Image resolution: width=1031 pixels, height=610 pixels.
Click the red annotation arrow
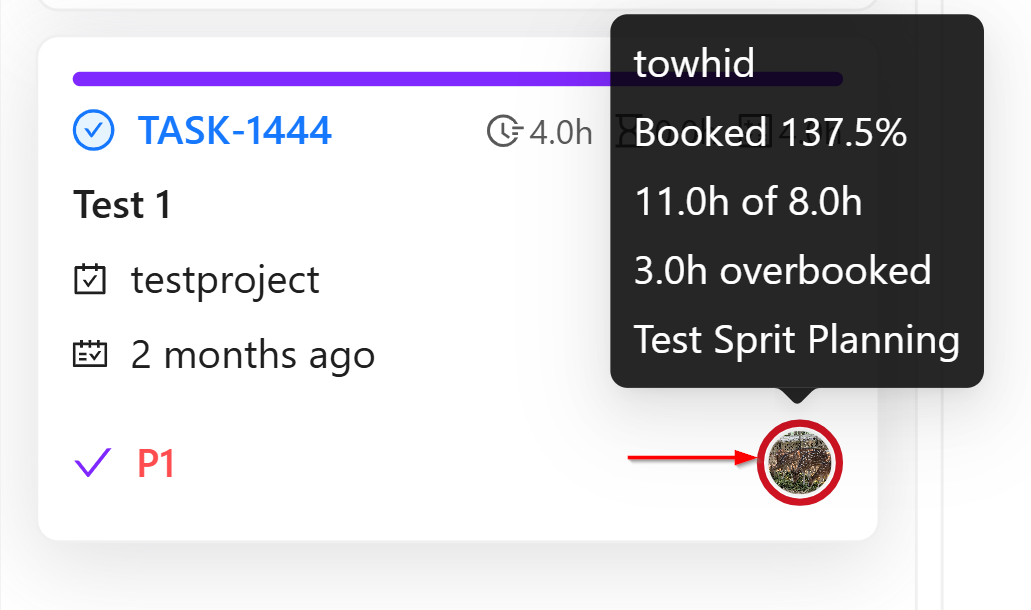[690, 458]
